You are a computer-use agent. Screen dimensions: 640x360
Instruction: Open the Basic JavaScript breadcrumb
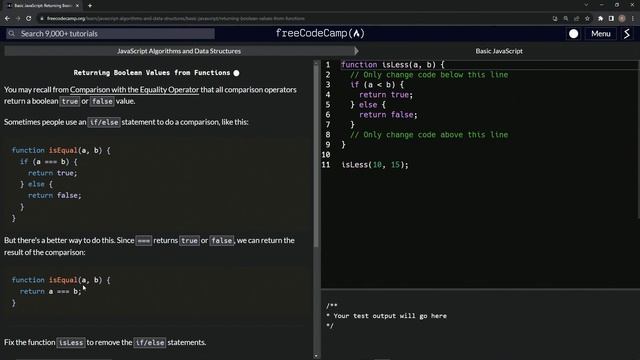click(499, 51)
